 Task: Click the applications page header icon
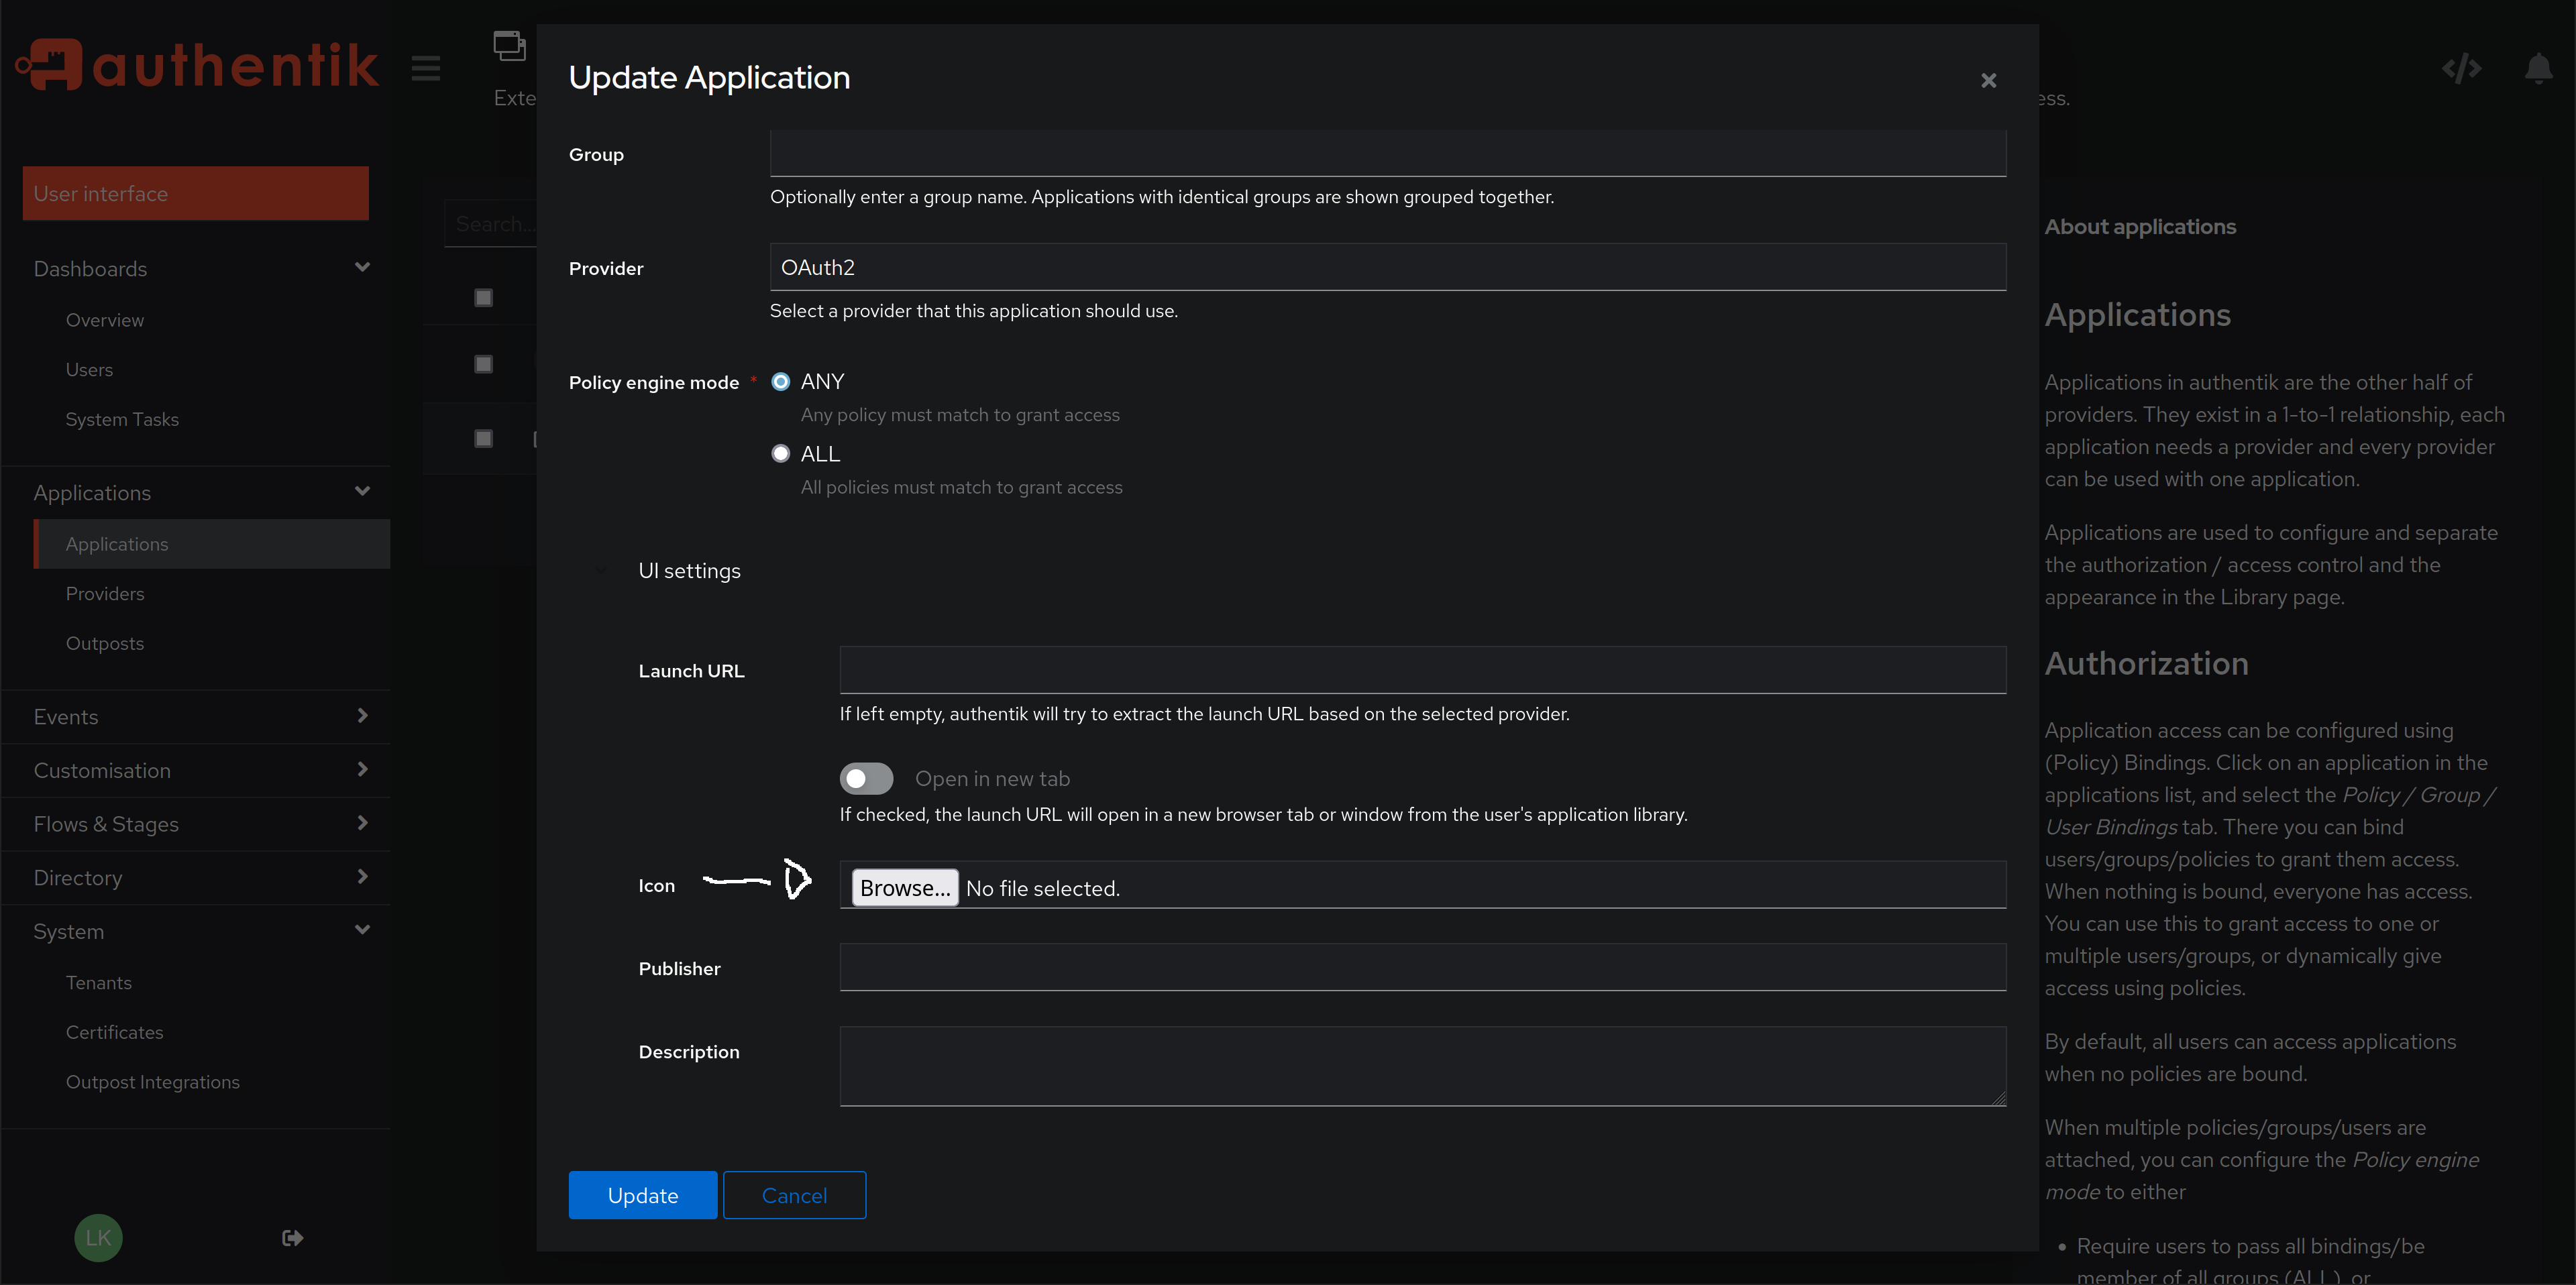tap(509, 45)
